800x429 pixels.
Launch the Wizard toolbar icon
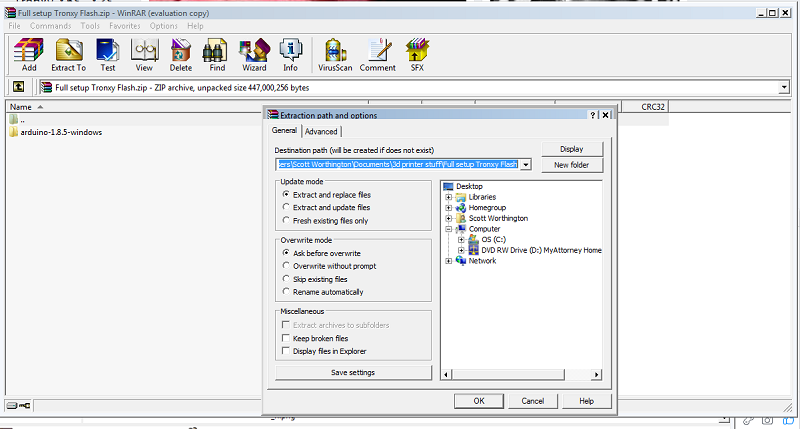coord(254,55)
